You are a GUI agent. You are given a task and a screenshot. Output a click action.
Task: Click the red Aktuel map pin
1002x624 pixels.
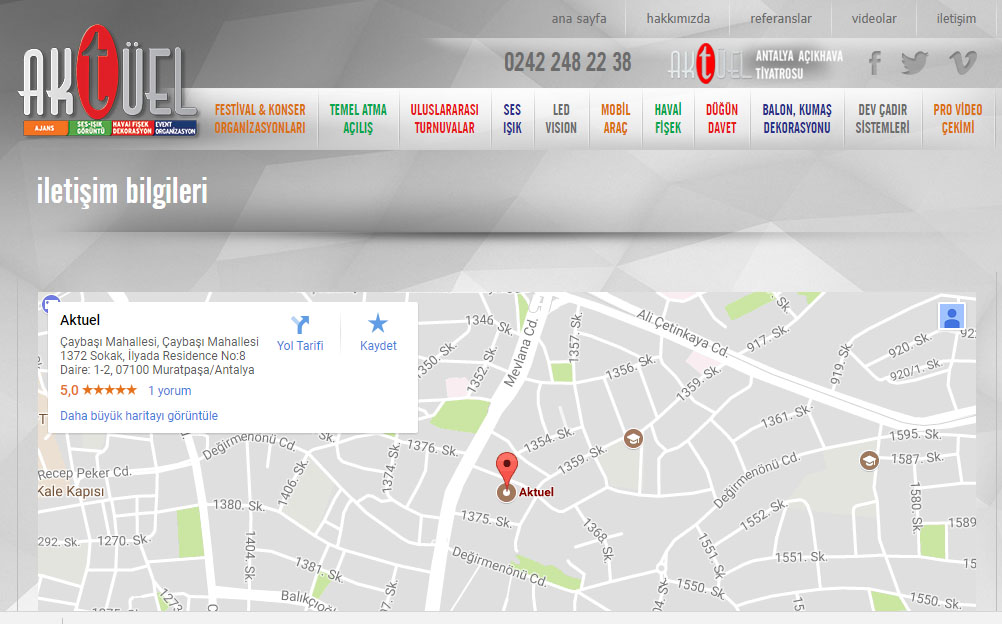[507, 472]
